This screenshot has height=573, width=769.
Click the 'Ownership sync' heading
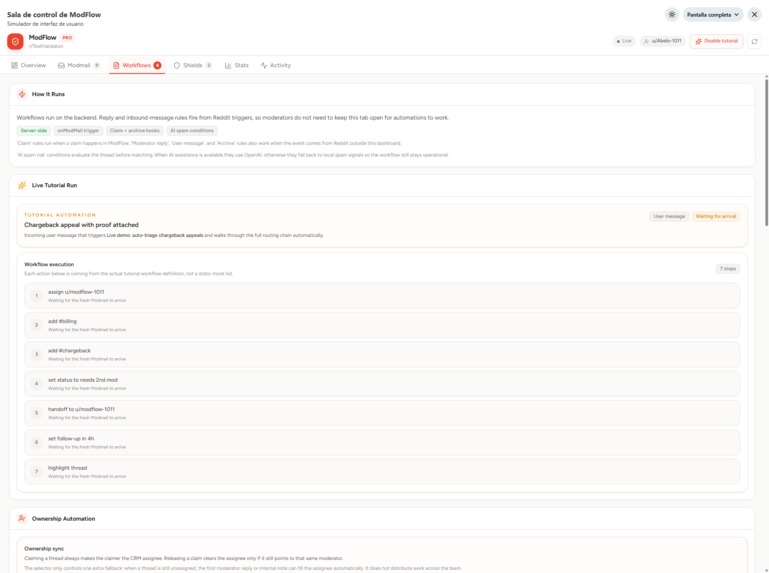click(44, 548)
